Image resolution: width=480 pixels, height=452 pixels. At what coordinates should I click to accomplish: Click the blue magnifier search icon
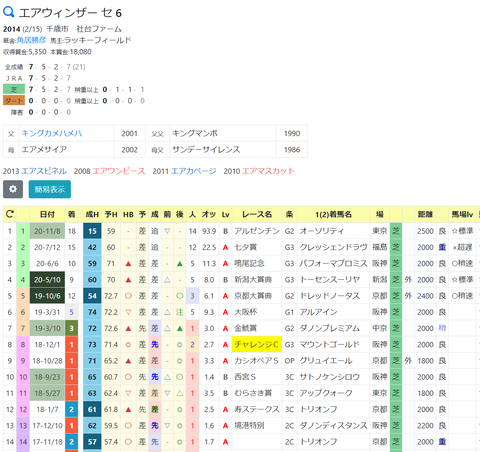pyautogui.click(x=9, y=12)
